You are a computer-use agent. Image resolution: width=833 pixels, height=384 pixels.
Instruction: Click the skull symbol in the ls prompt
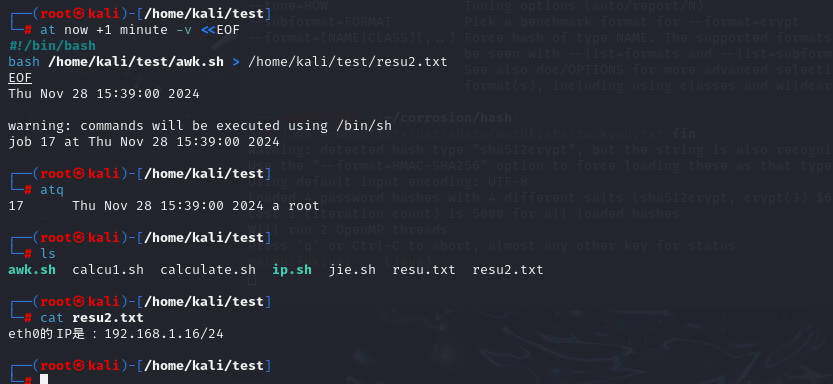(x=79, y=237)
